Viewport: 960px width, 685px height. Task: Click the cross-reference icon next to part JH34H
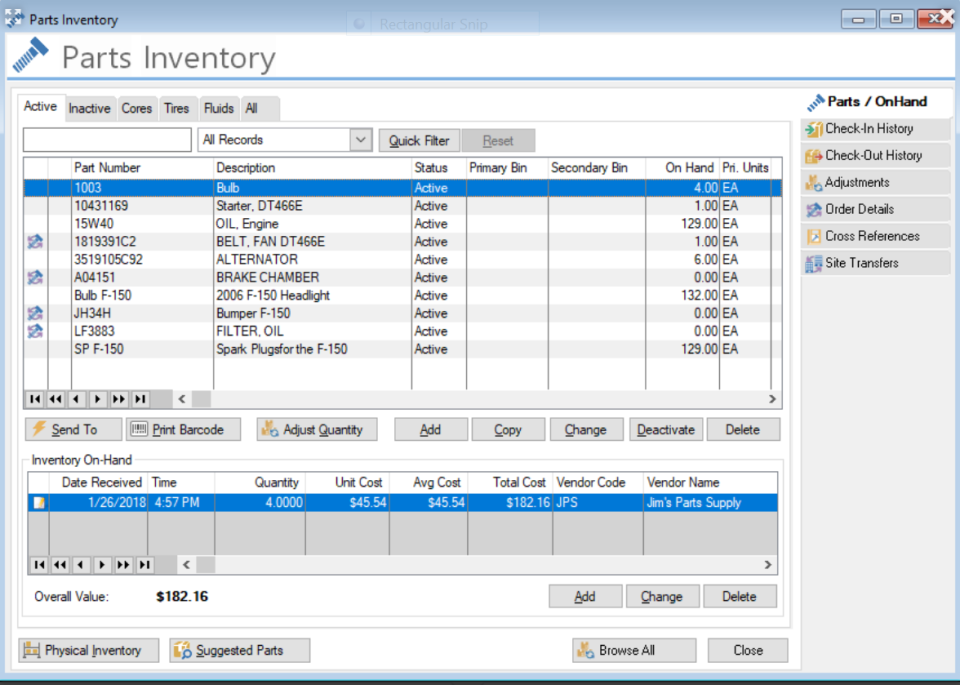tap(34, 313)
